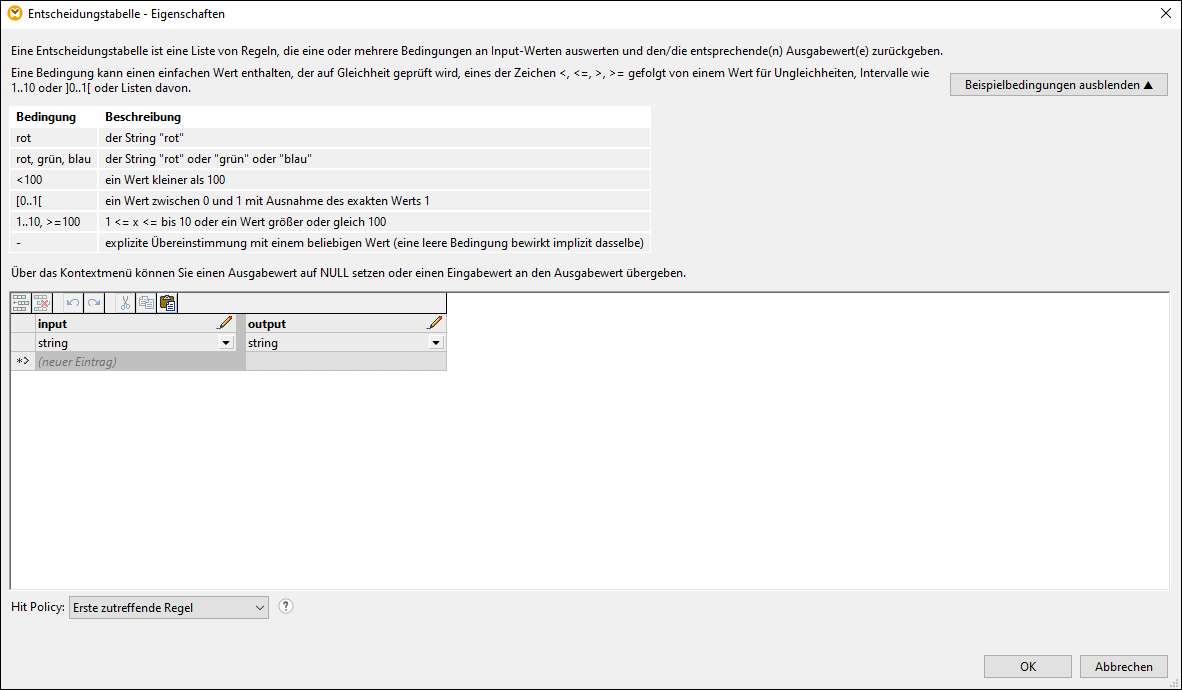
Task: Select the *> new row marker
Action: [23, 362]
